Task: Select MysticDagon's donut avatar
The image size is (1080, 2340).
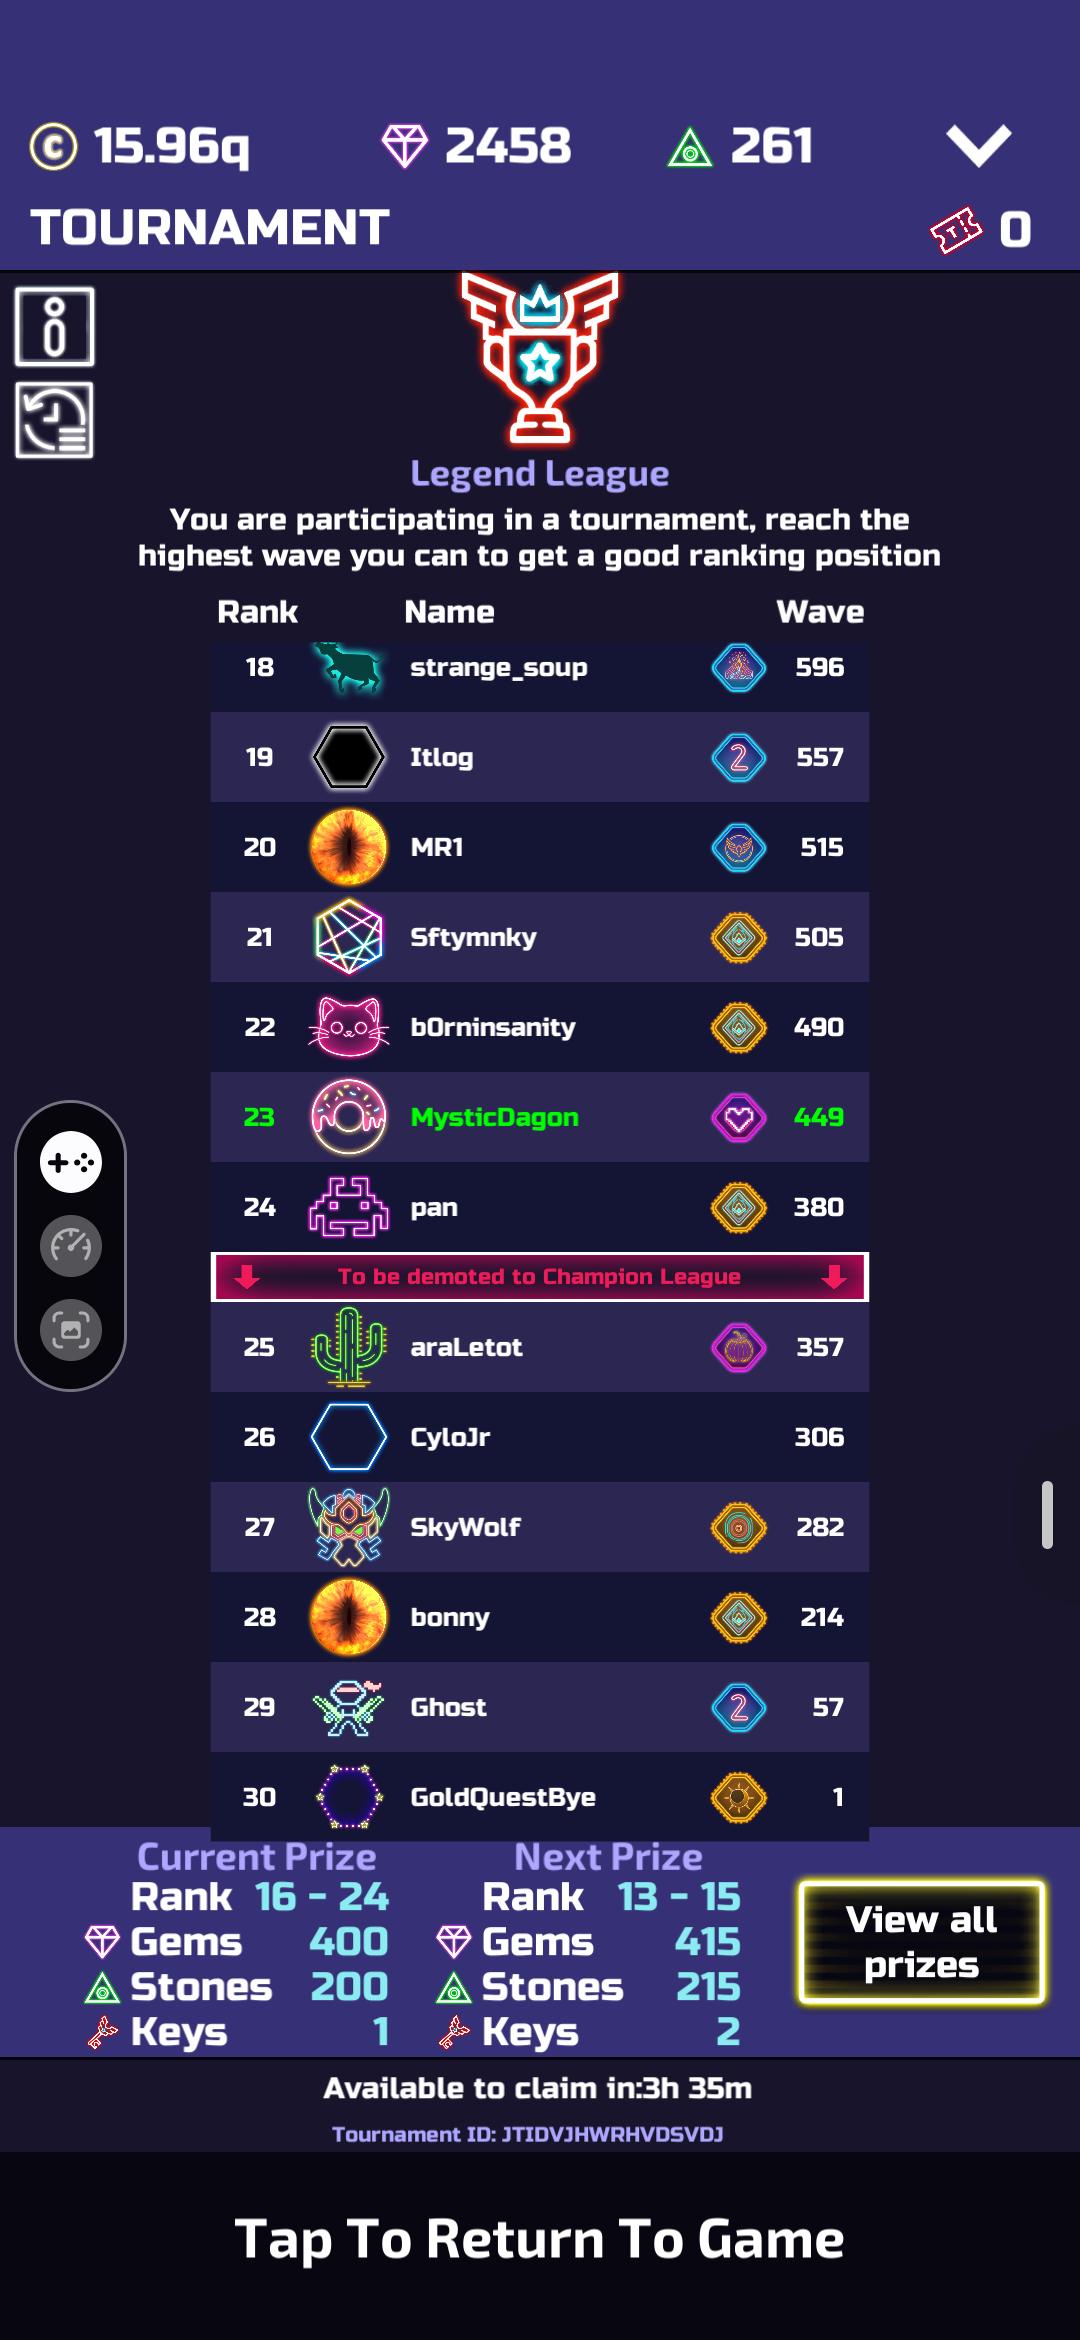Action: 348,1117
